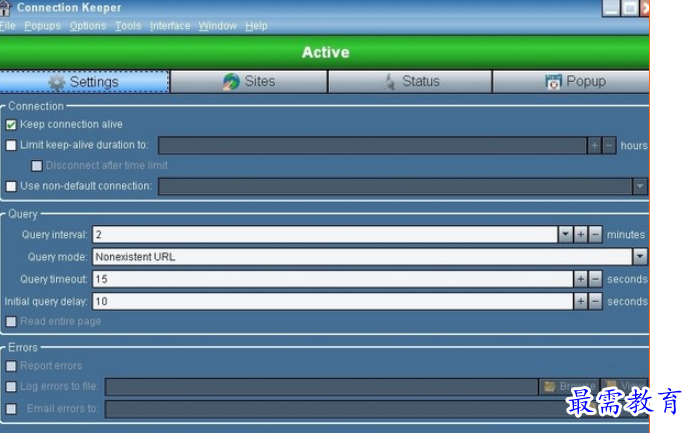Click the green Active status banner

pos(324,52)
